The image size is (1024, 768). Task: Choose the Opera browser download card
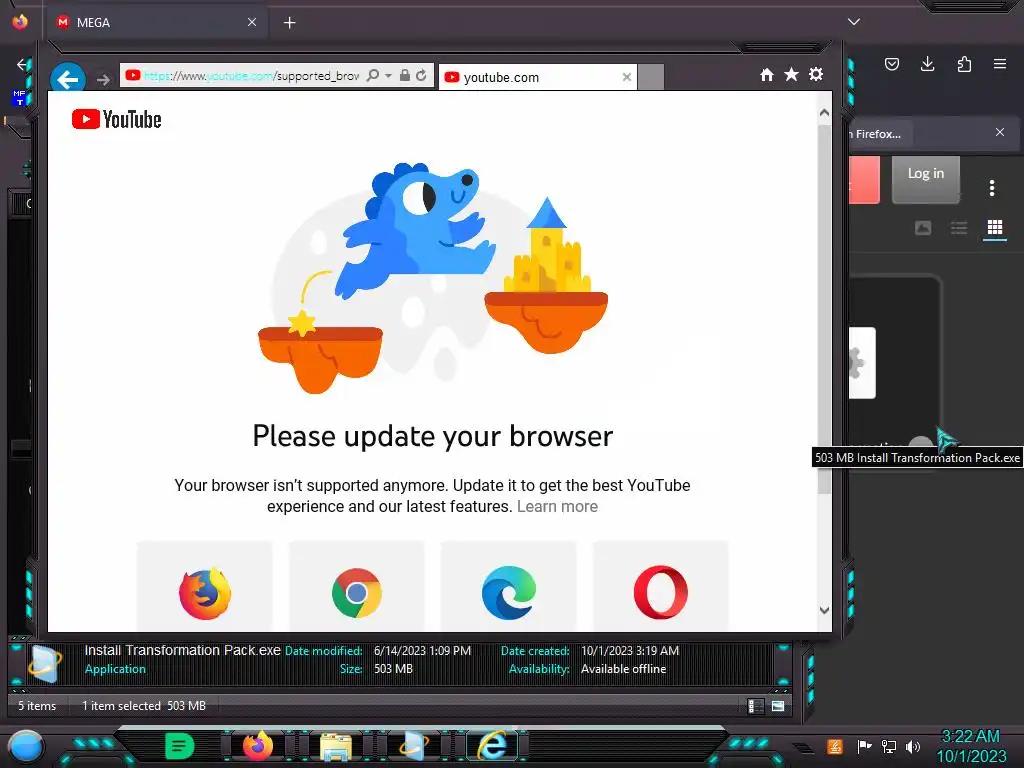tap(660, 586)
